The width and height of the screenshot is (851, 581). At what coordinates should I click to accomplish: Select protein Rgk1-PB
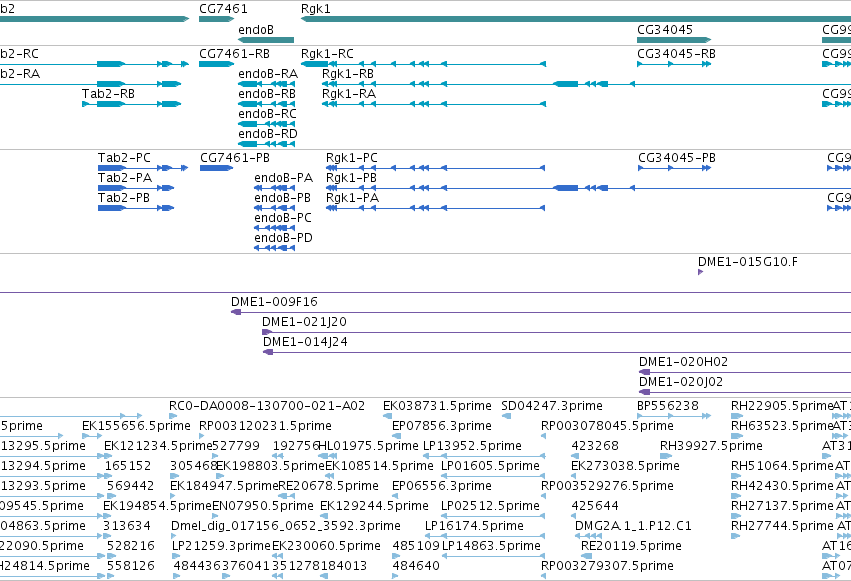pos(351,178)
